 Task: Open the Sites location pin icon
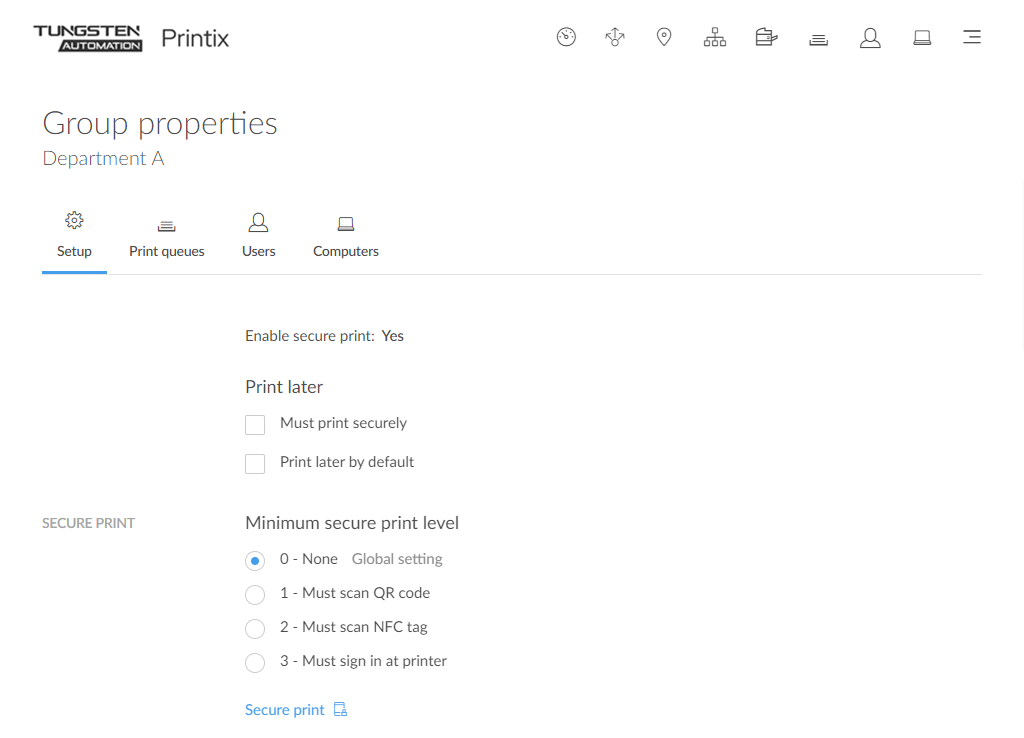(x=664, y=38)
